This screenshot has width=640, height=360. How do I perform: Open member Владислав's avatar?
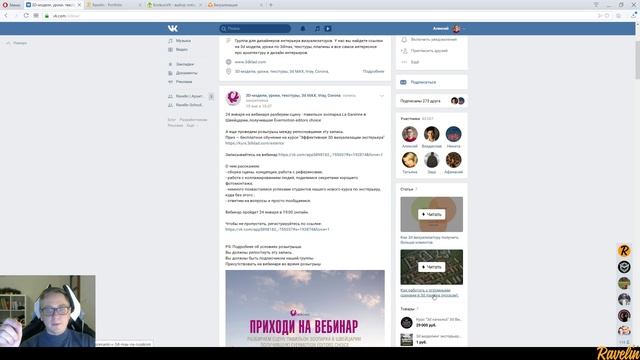431,134
